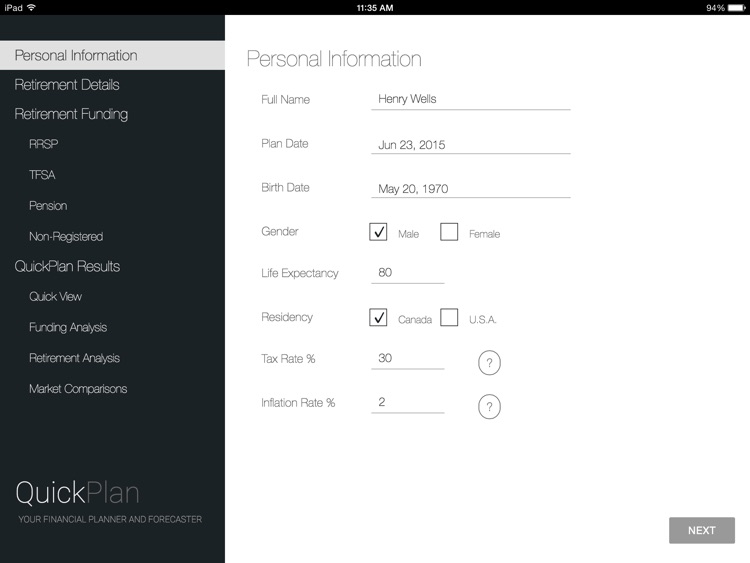
Task: Open the Non-Registered page
Action: (x=66, y=236)
